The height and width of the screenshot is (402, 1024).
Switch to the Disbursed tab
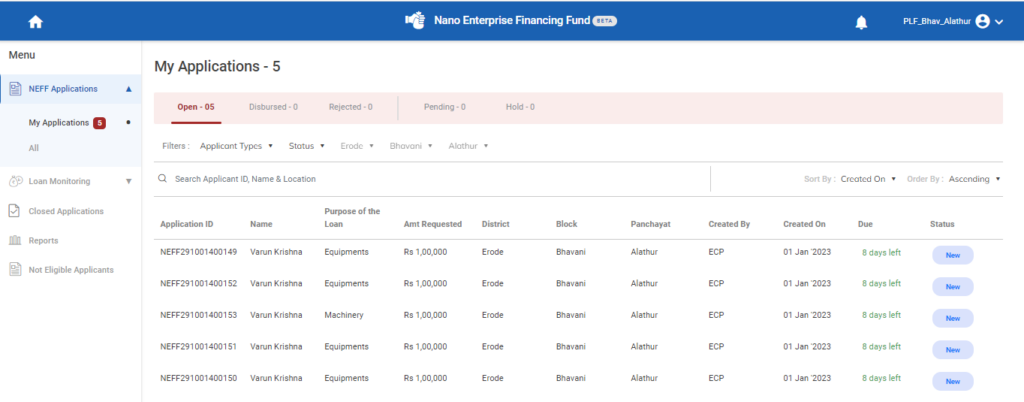coord(273,107)
